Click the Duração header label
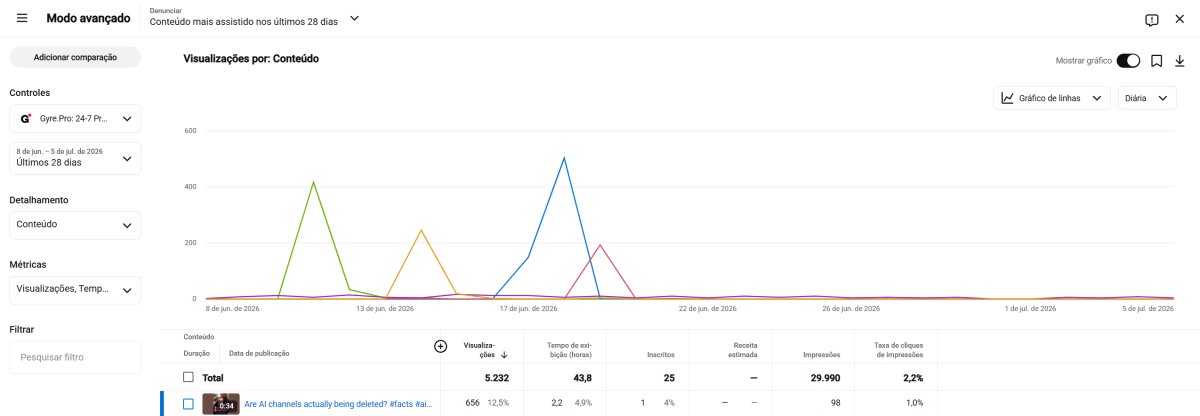 (197, 354)
